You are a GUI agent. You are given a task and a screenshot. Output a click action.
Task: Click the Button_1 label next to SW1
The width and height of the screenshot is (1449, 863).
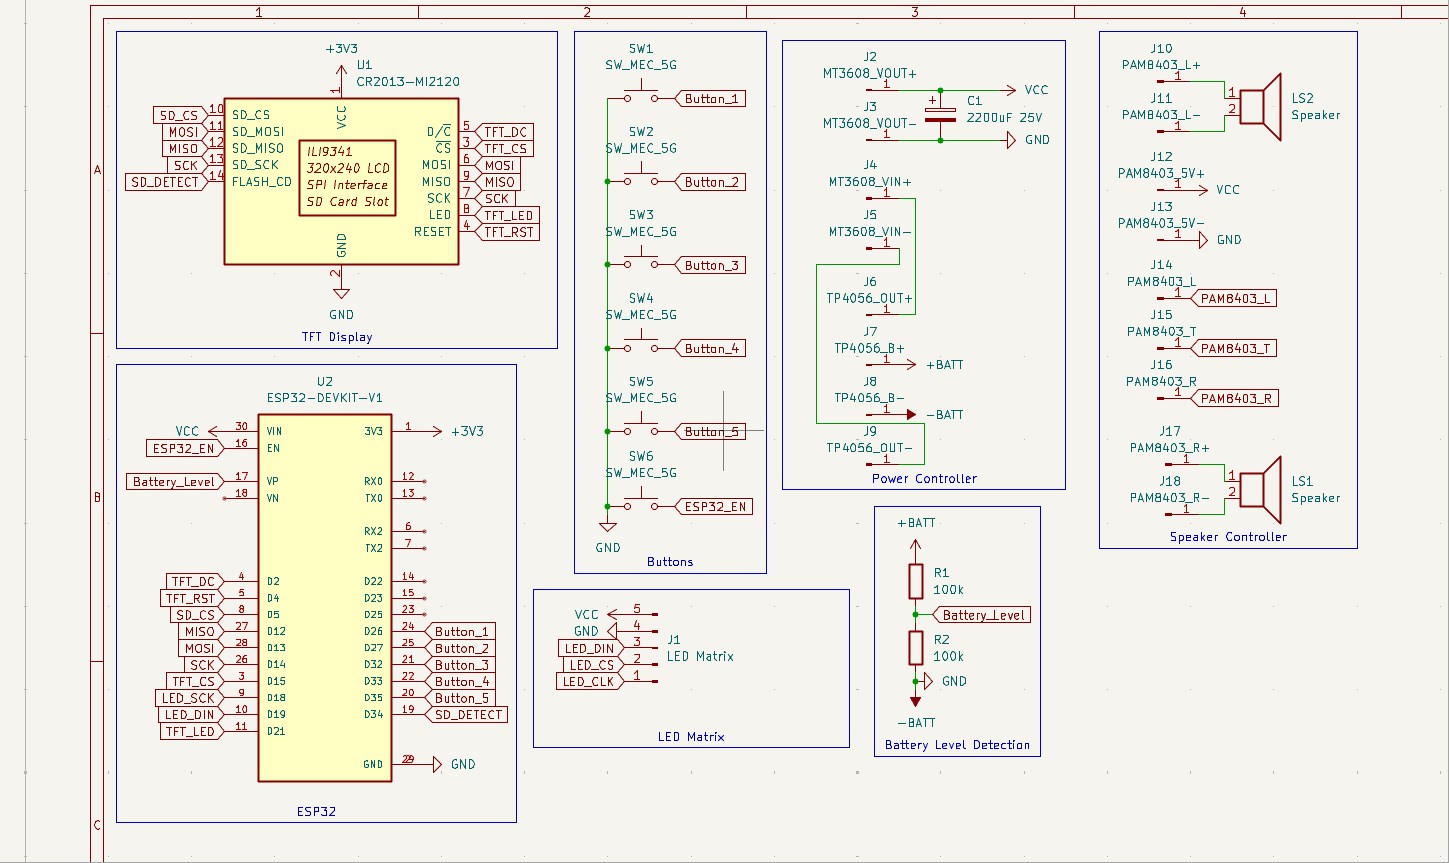pyautogui.click(x=711, y=99)
